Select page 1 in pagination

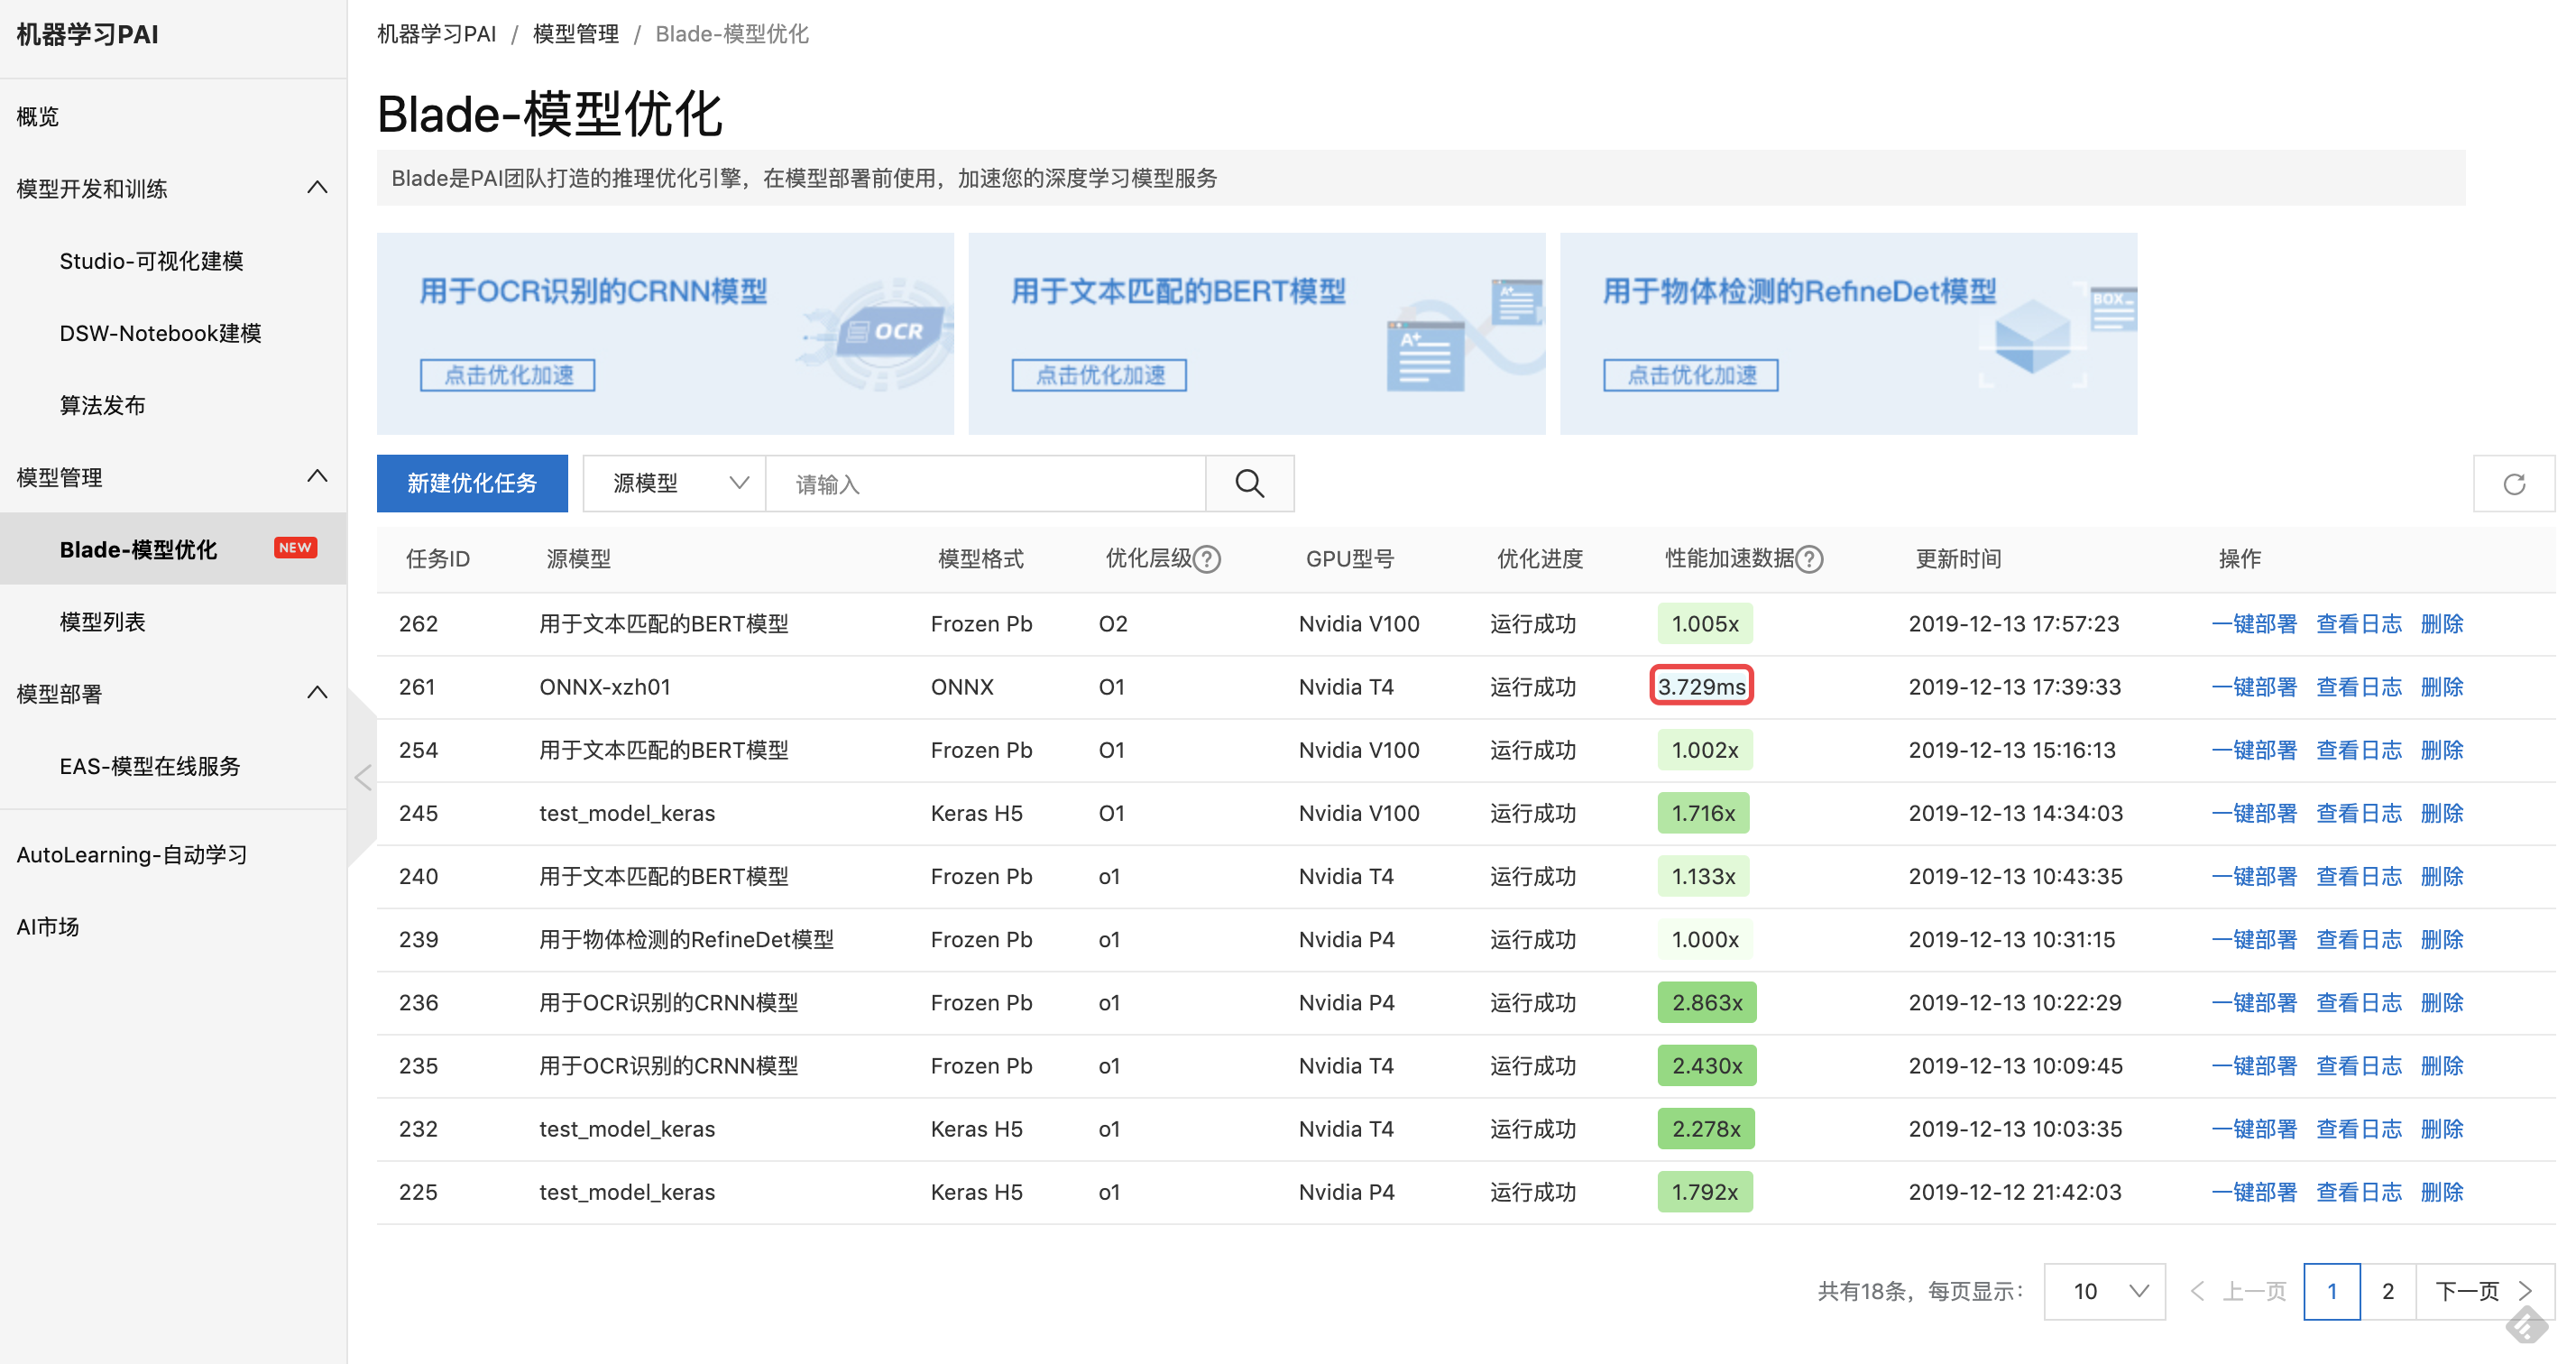tap(2332, 1291)
